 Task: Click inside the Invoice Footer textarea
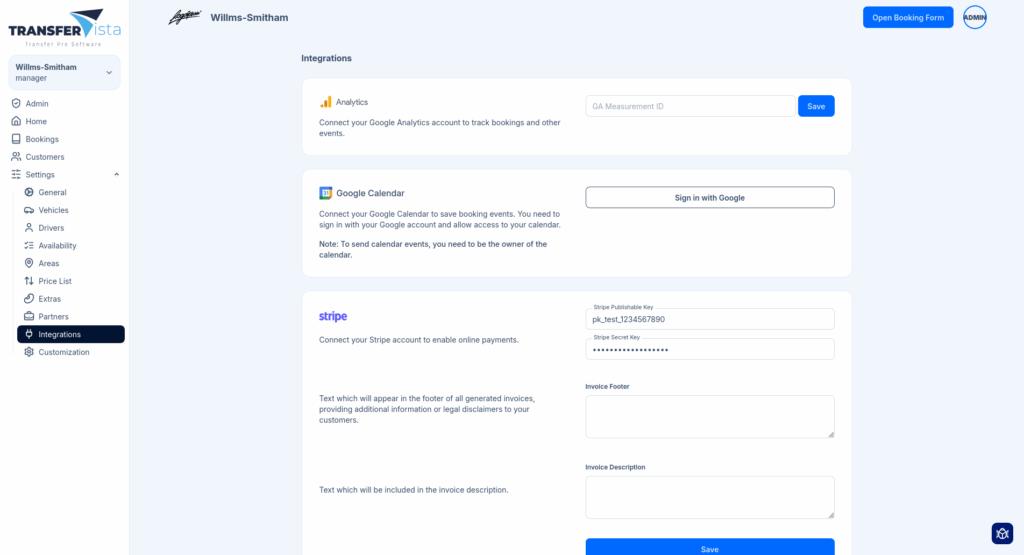coord(709,416)
